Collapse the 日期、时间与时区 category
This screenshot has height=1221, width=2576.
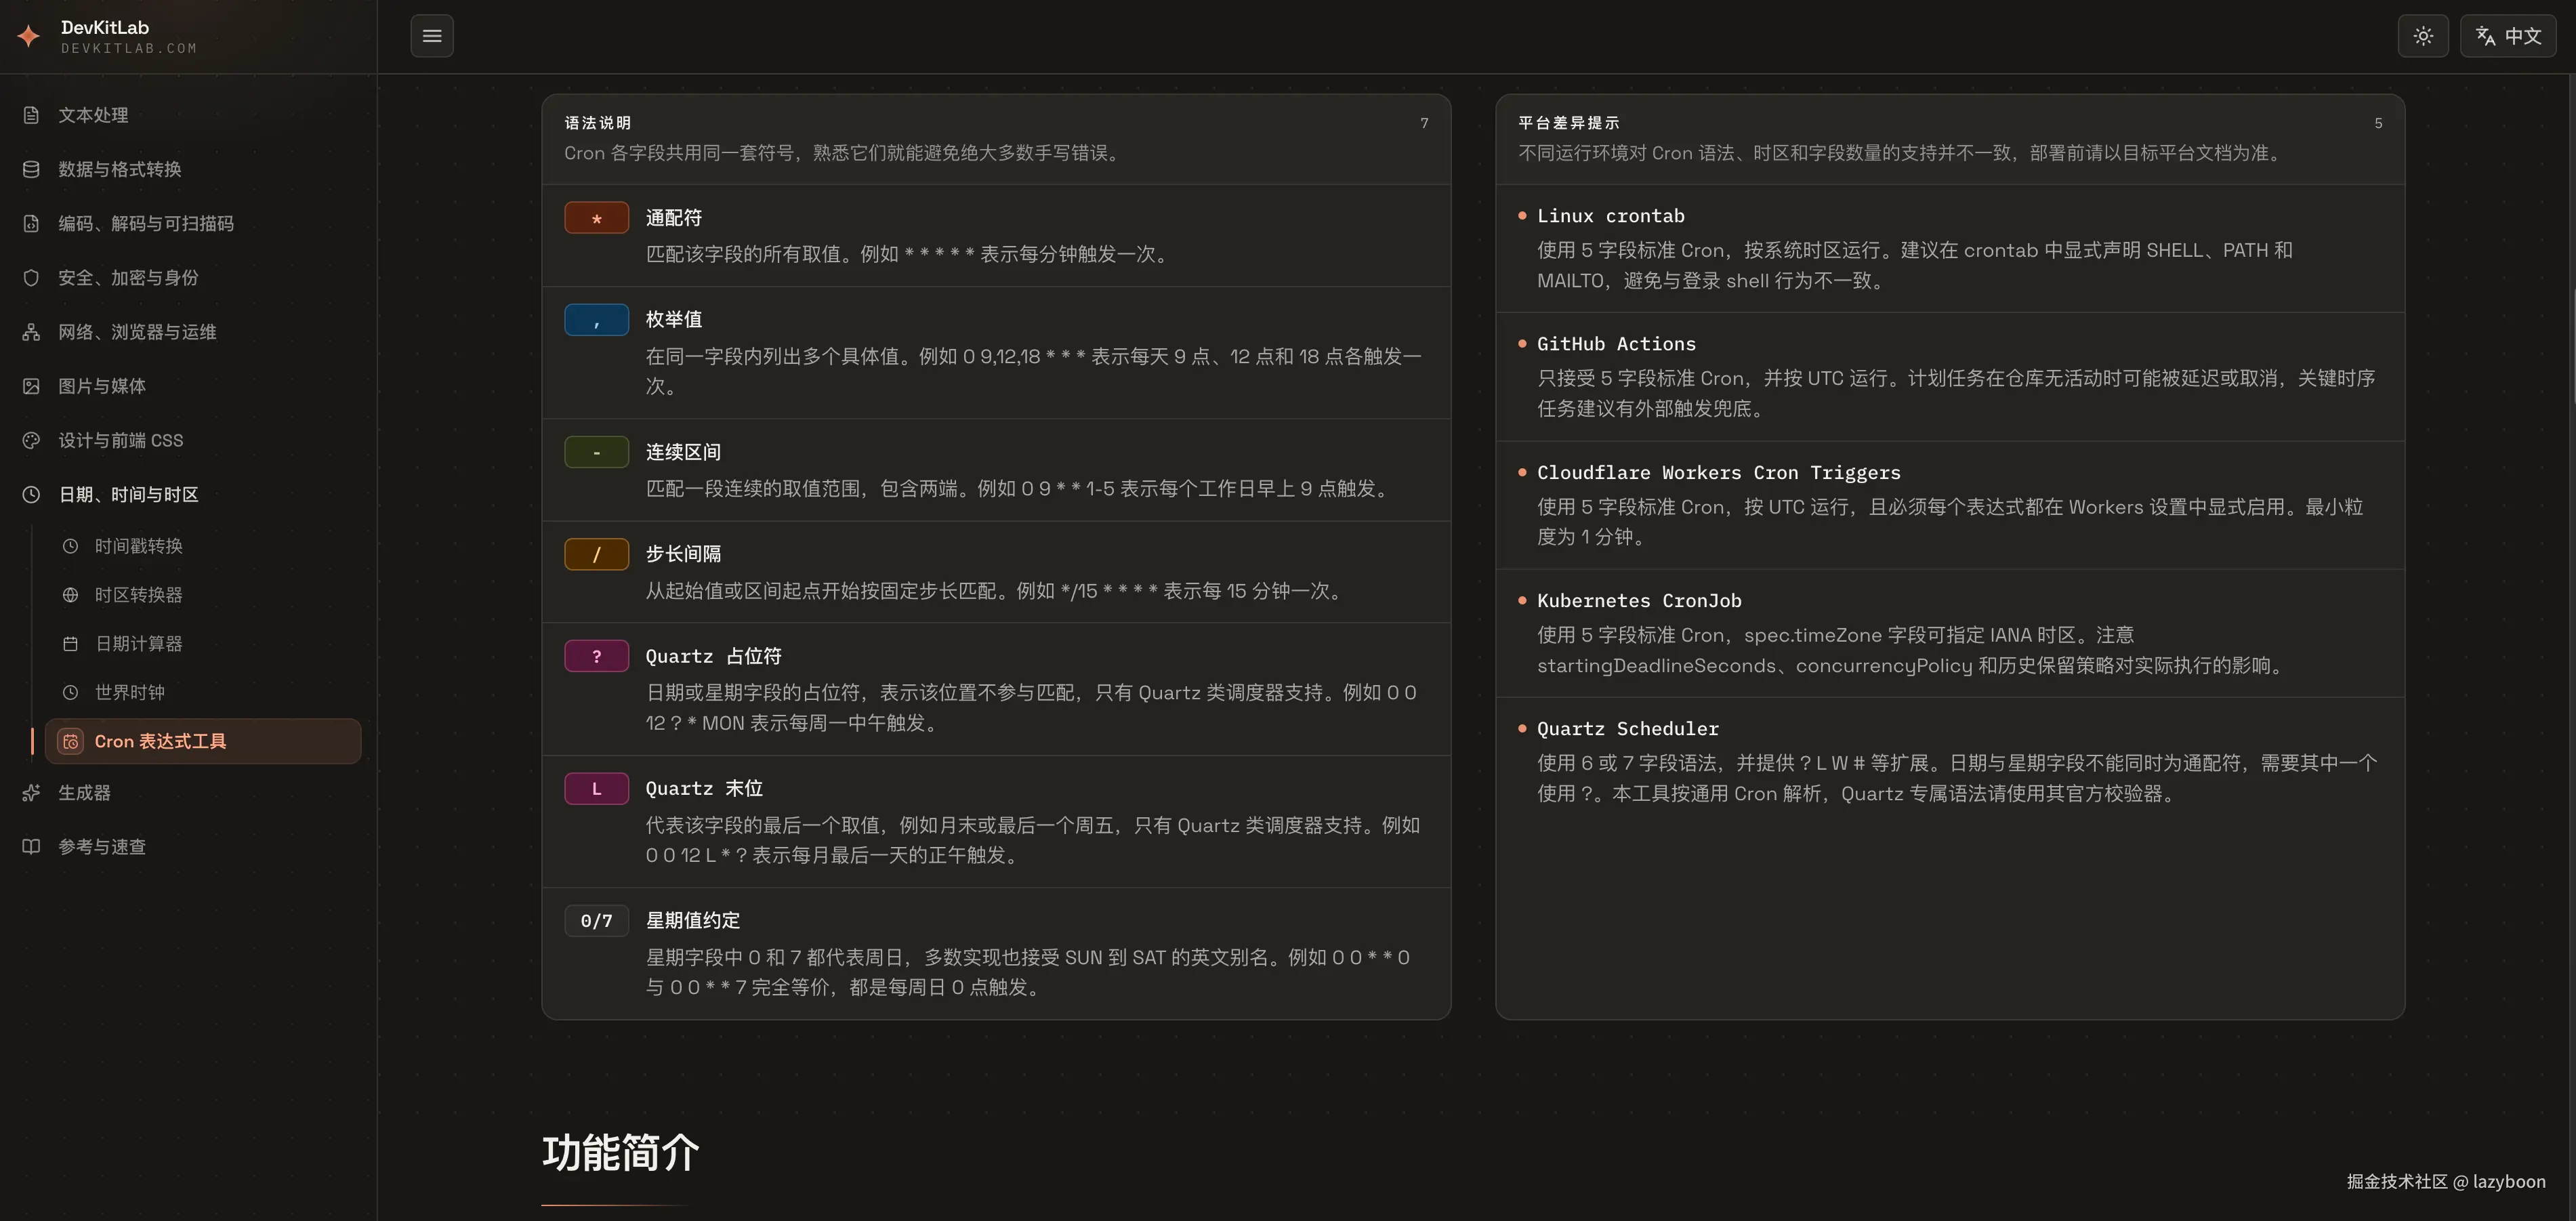click(x=188, y=494)
